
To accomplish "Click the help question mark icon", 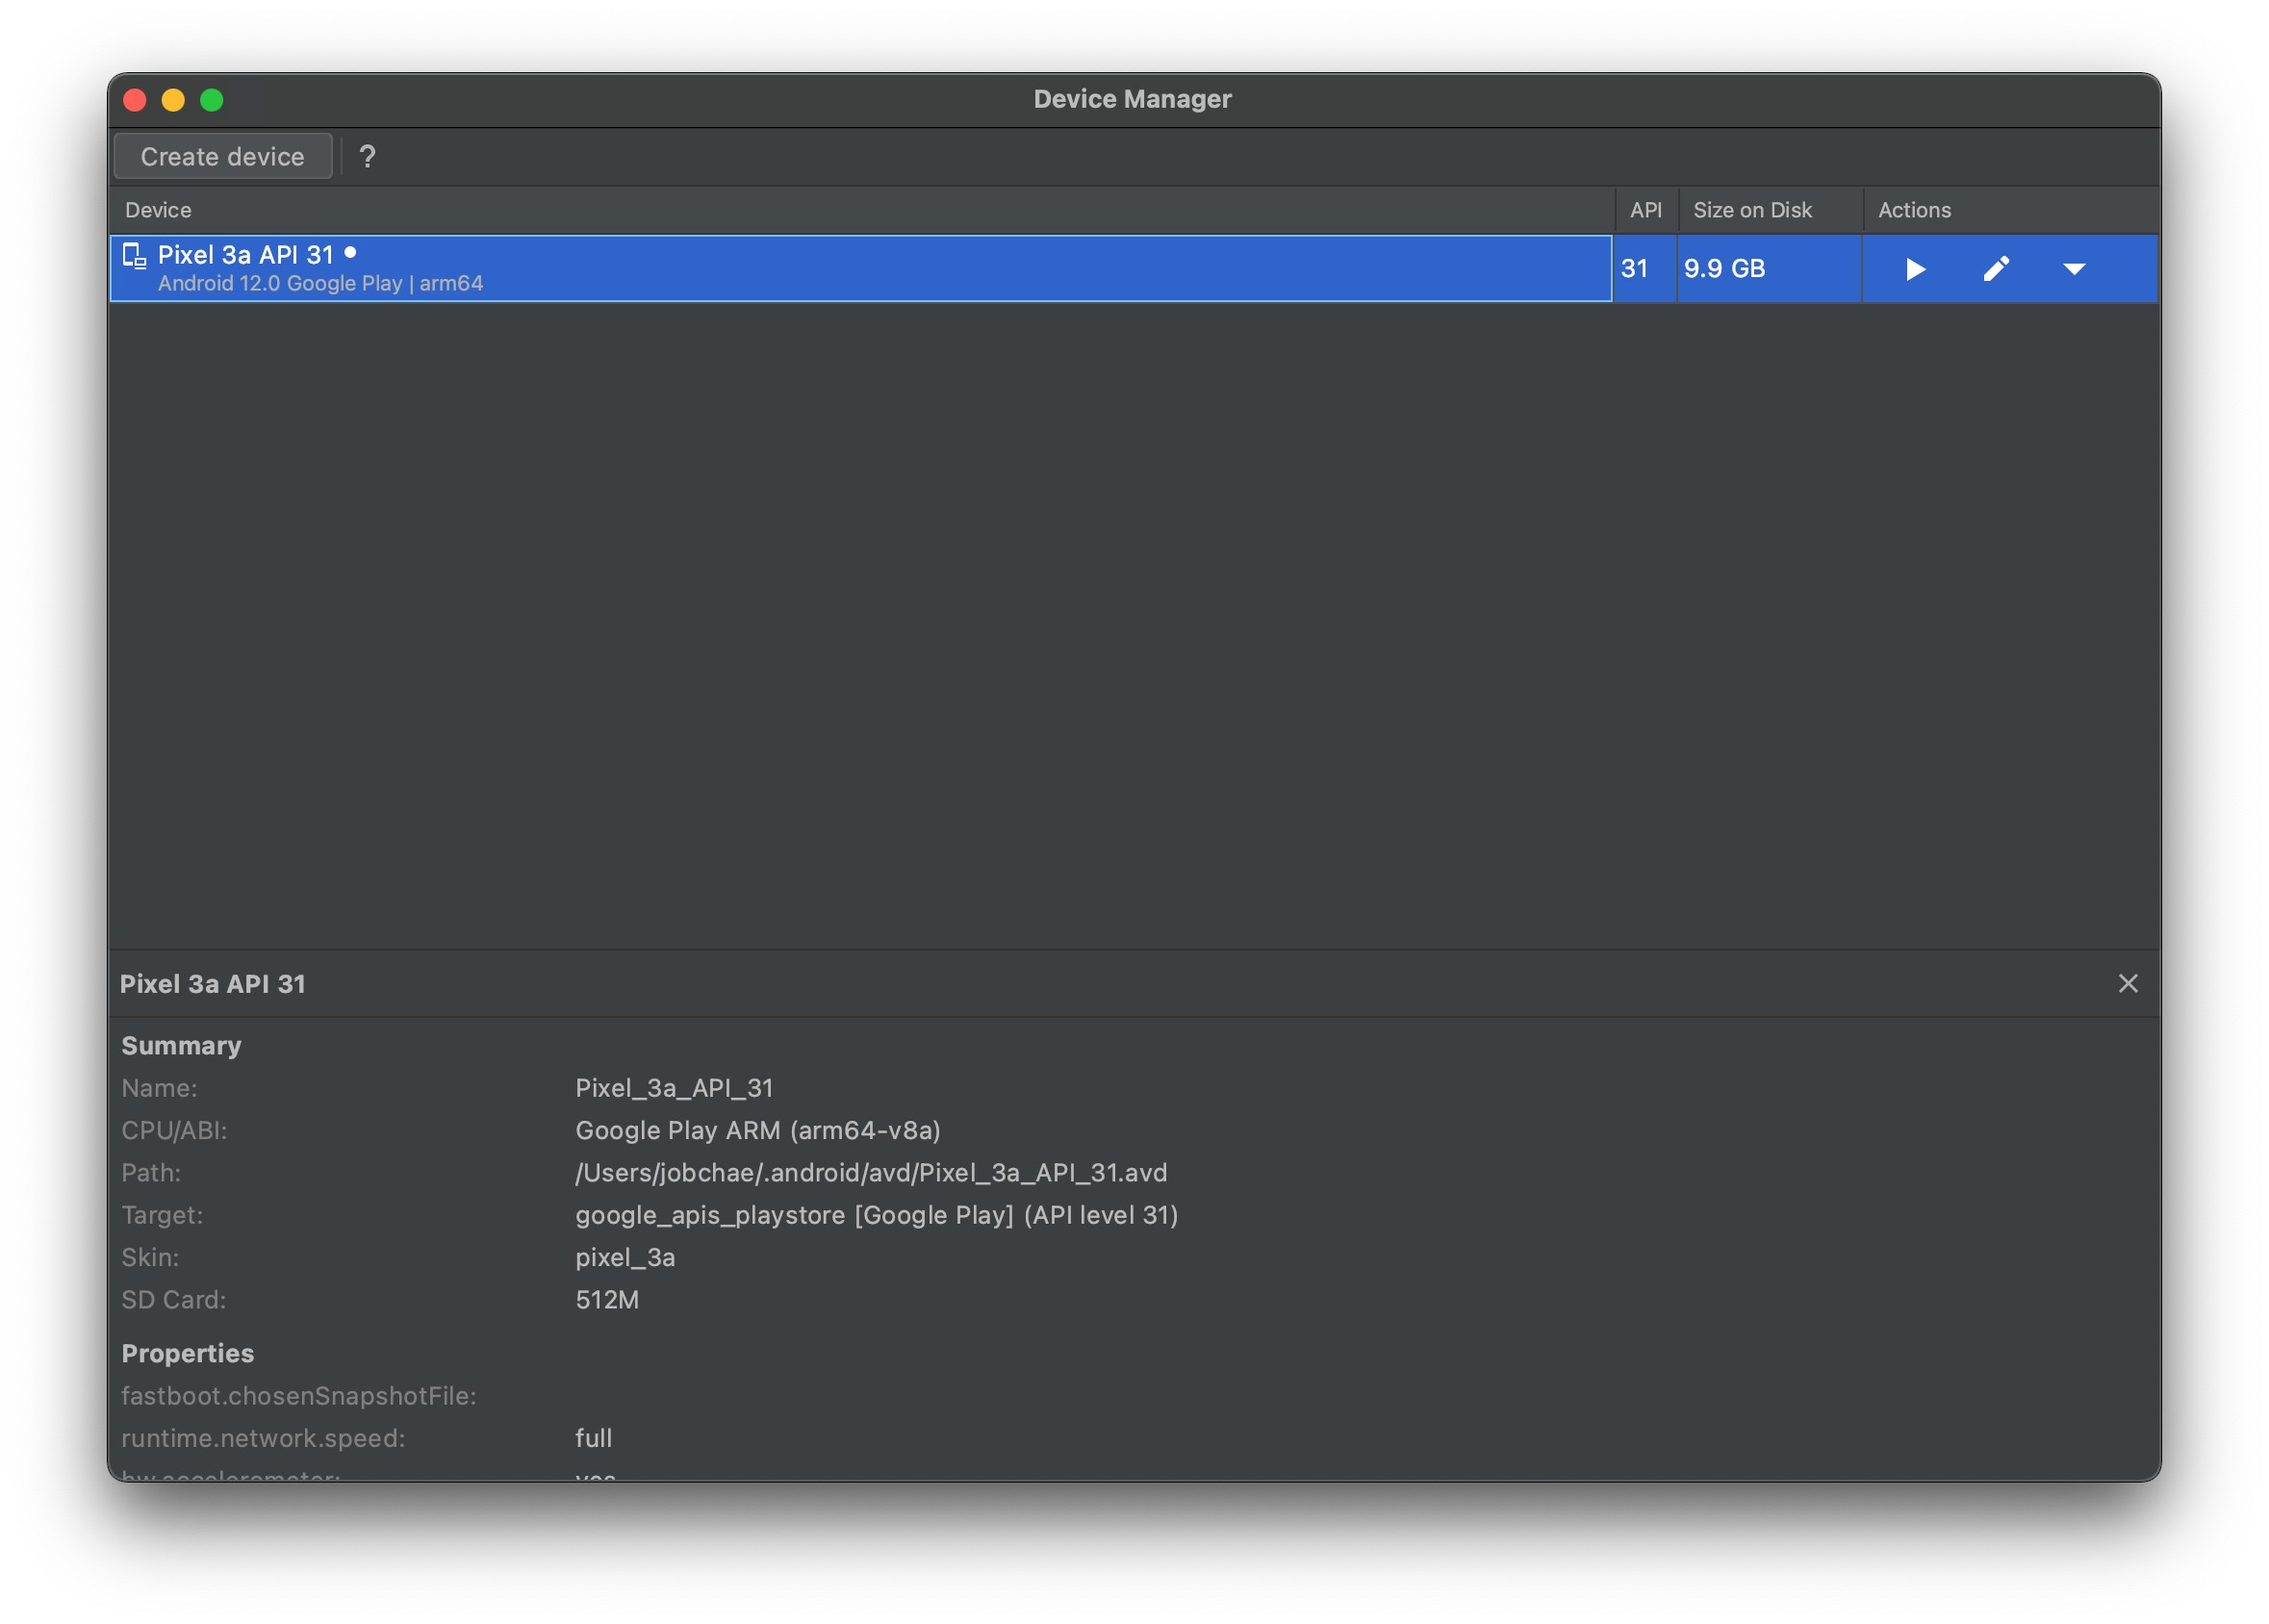I will pyautogui.click(x=367, y=157).
